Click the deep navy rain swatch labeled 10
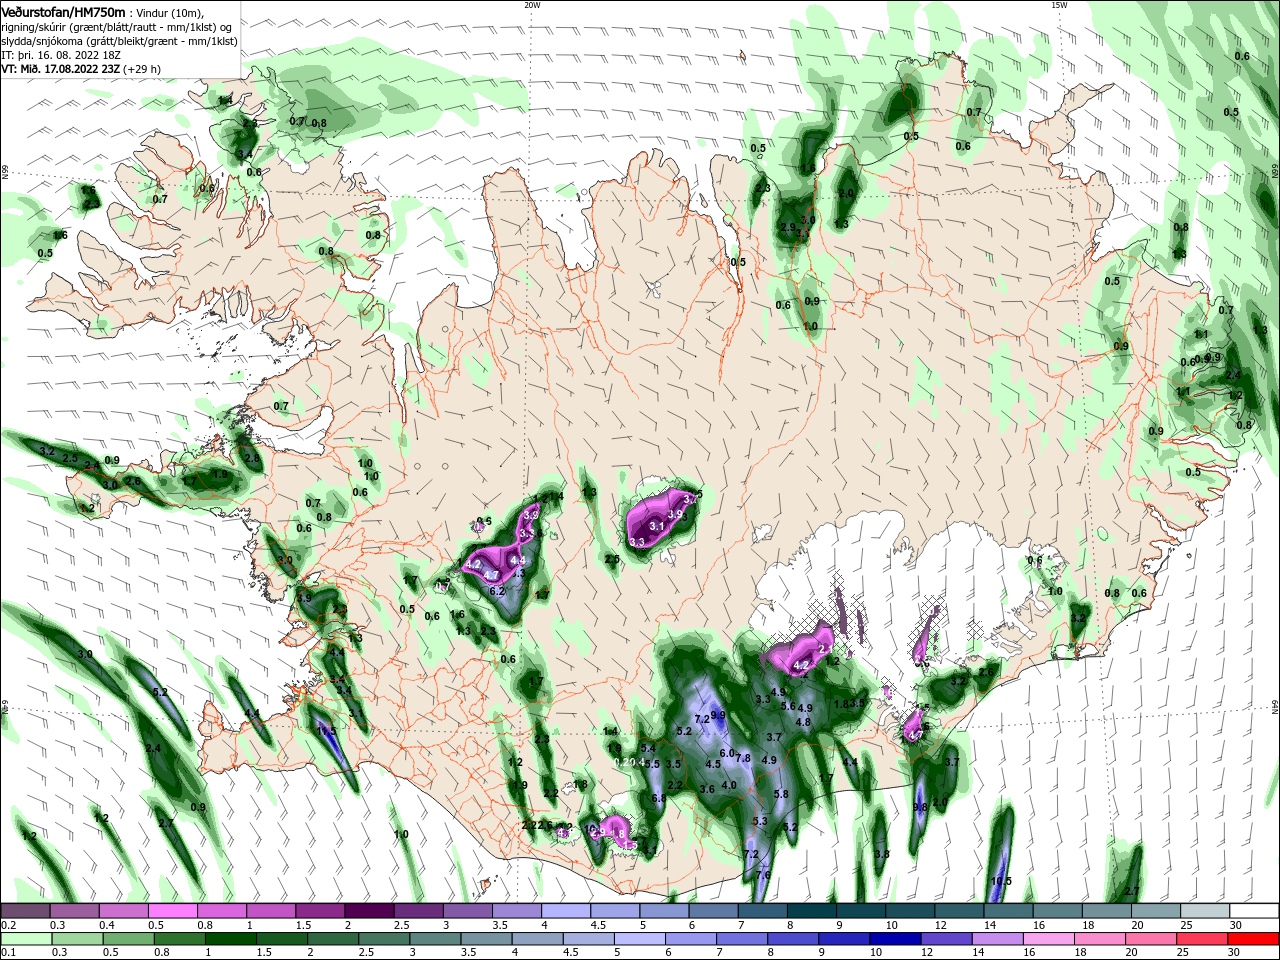Screen dimensions: 1280x960 [896, 939]
